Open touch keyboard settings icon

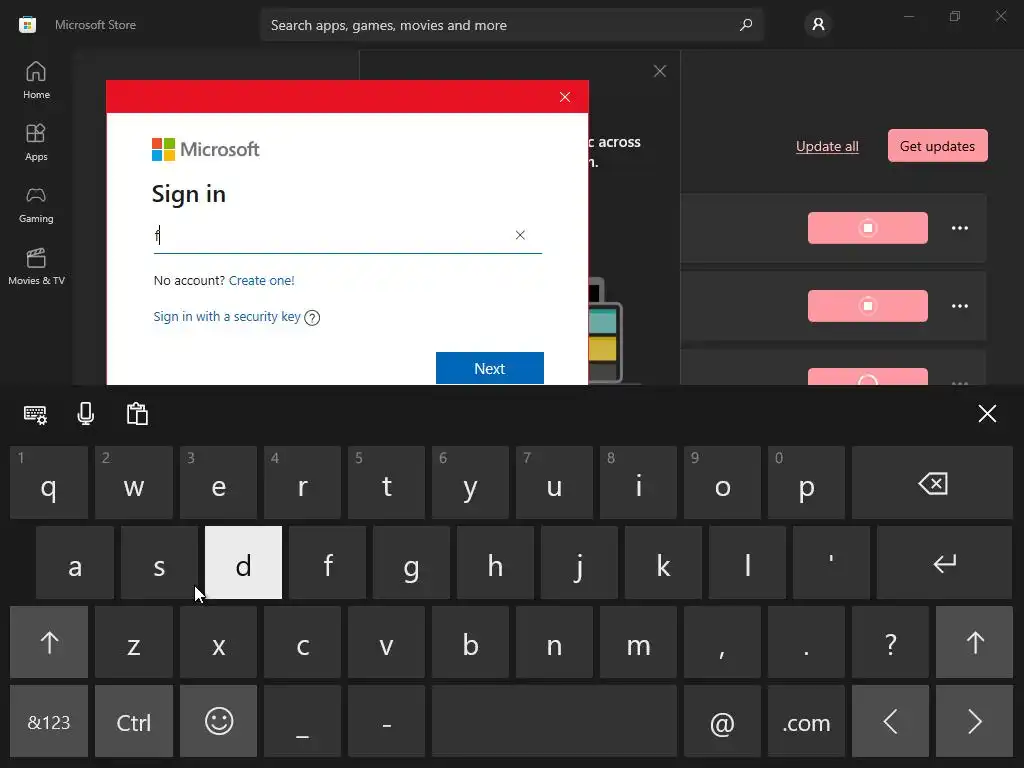point(35,414)
